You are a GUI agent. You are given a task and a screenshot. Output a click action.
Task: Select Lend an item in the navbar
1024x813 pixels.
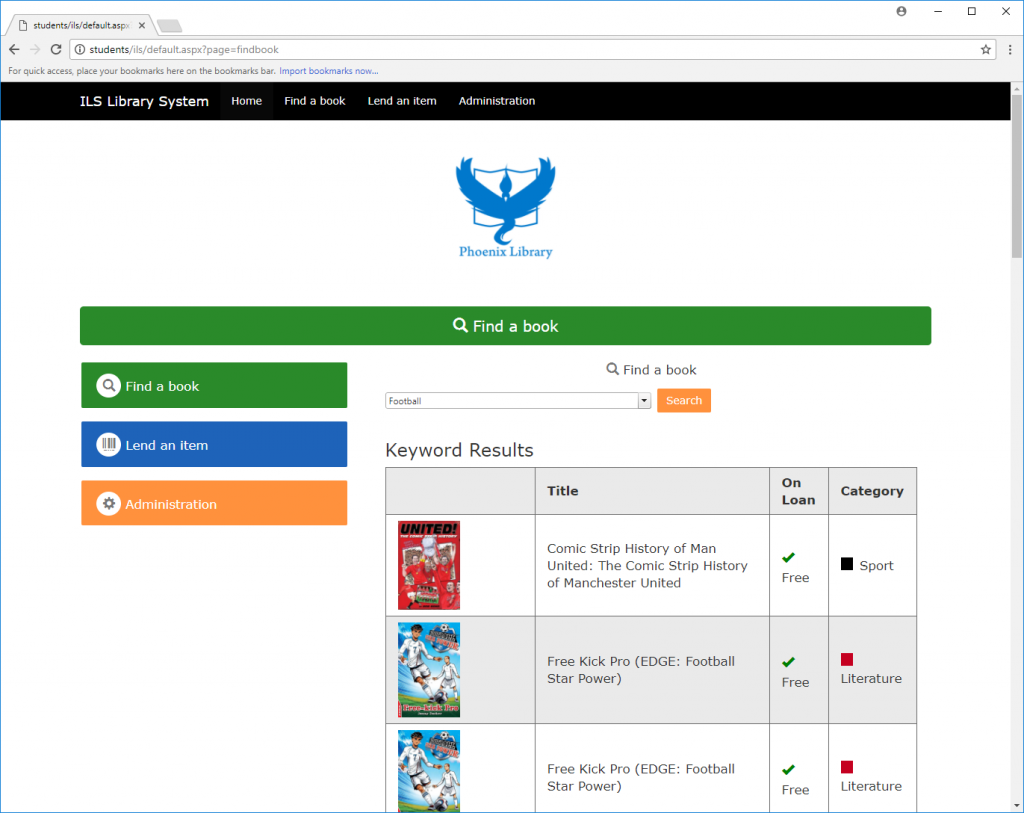(402, 101)
